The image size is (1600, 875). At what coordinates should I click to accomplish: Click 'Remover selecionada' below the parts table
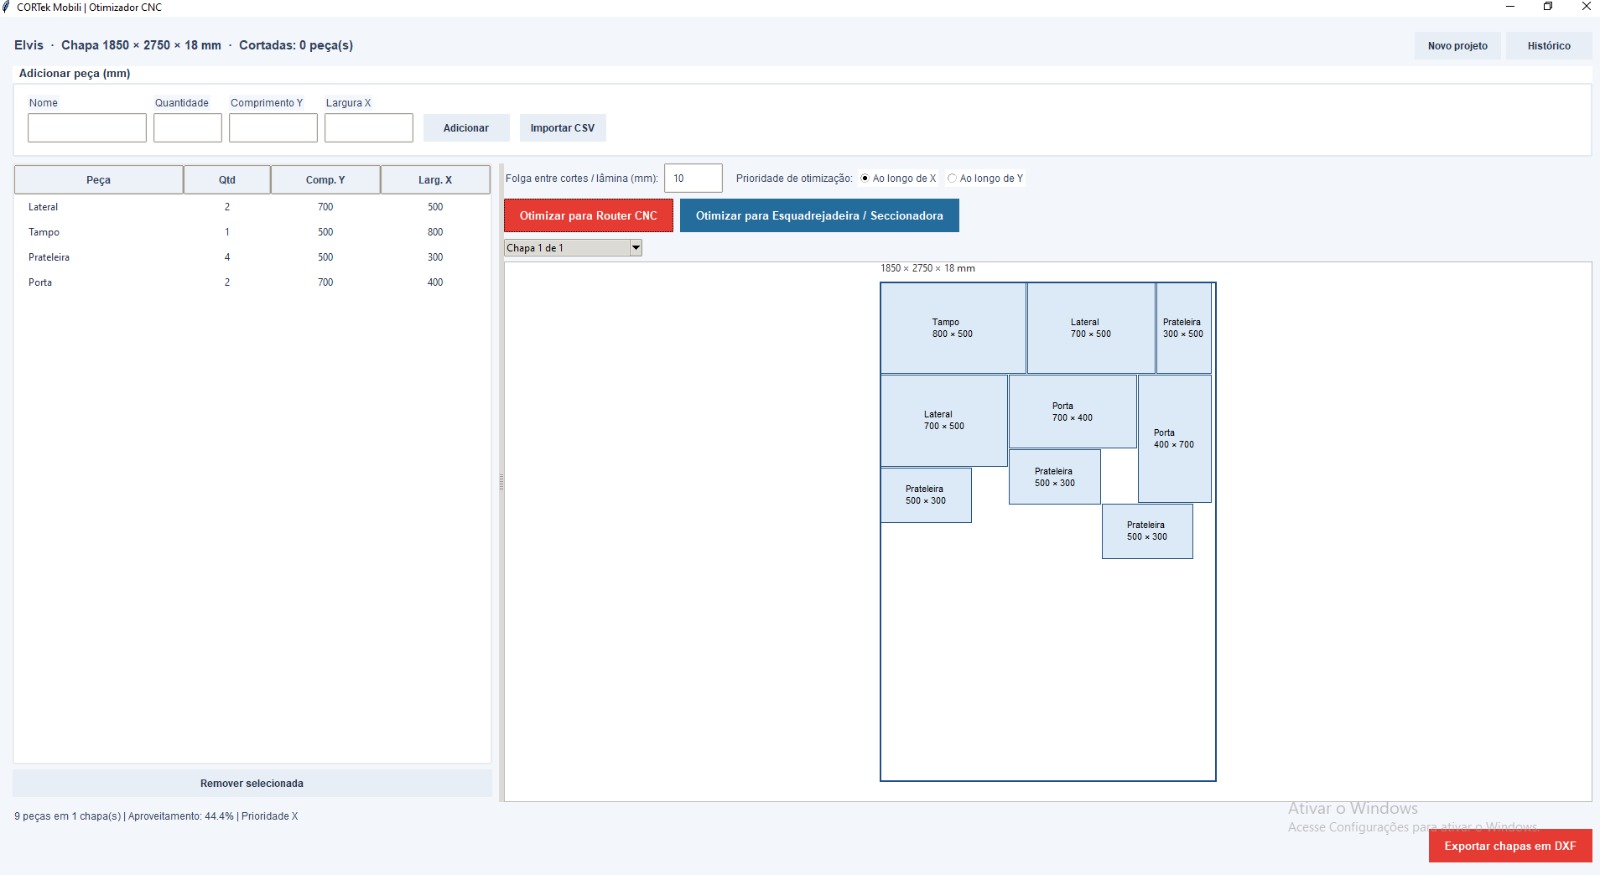click(x=252, y=783)
